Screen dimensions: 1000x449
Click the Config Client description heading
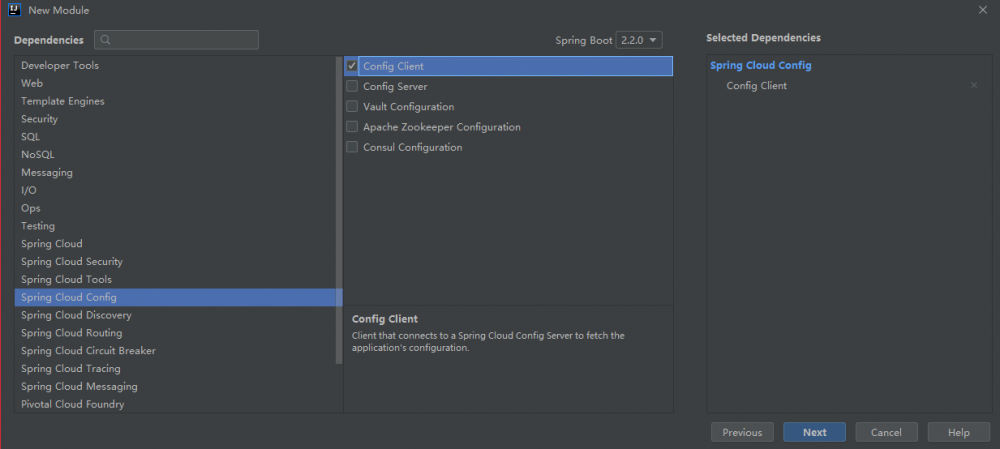pos(385,319)
